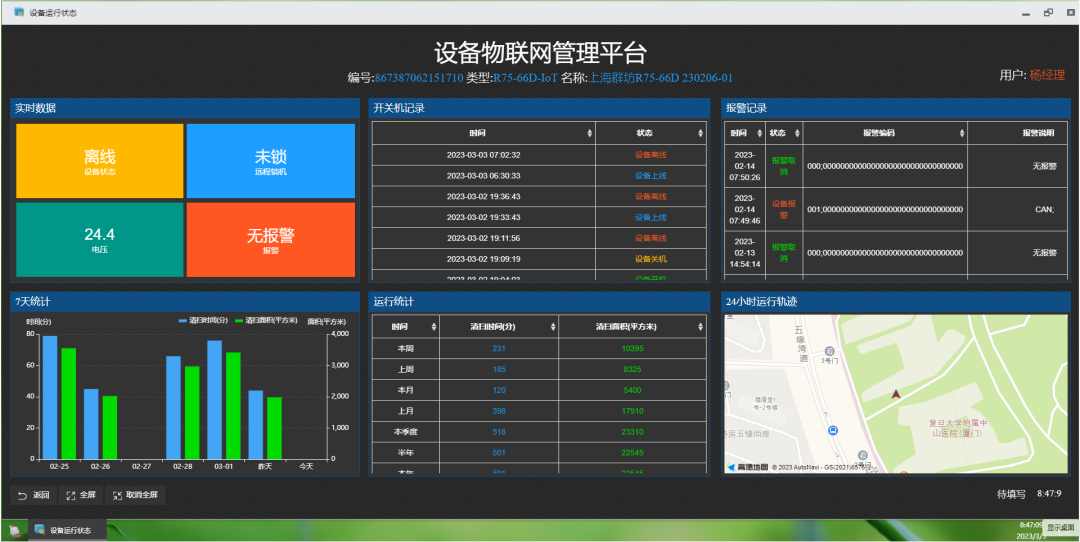The width and height of the screenshot is (1080, 542).
Task: Sort power on/off records by 时间 column
Action: 483,133
